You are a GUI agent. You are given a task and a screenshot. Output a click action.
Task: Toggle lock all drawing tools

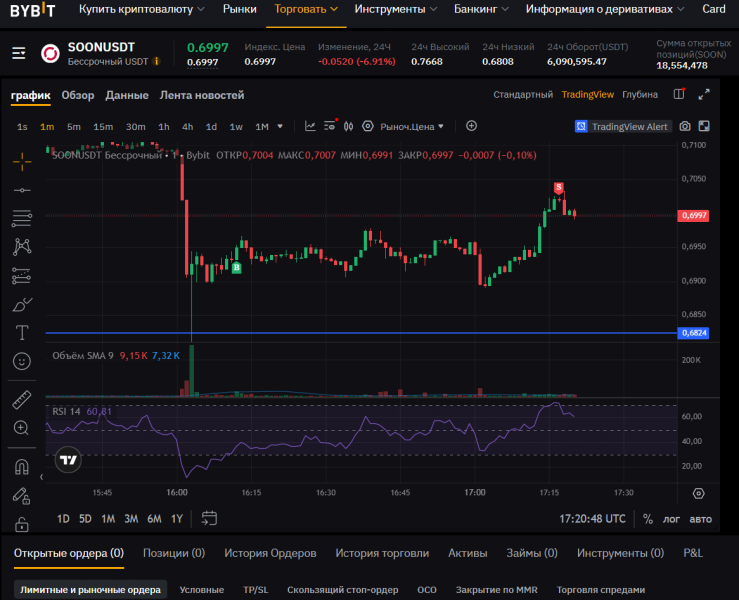pyautogui.click(x=22, y=524)
